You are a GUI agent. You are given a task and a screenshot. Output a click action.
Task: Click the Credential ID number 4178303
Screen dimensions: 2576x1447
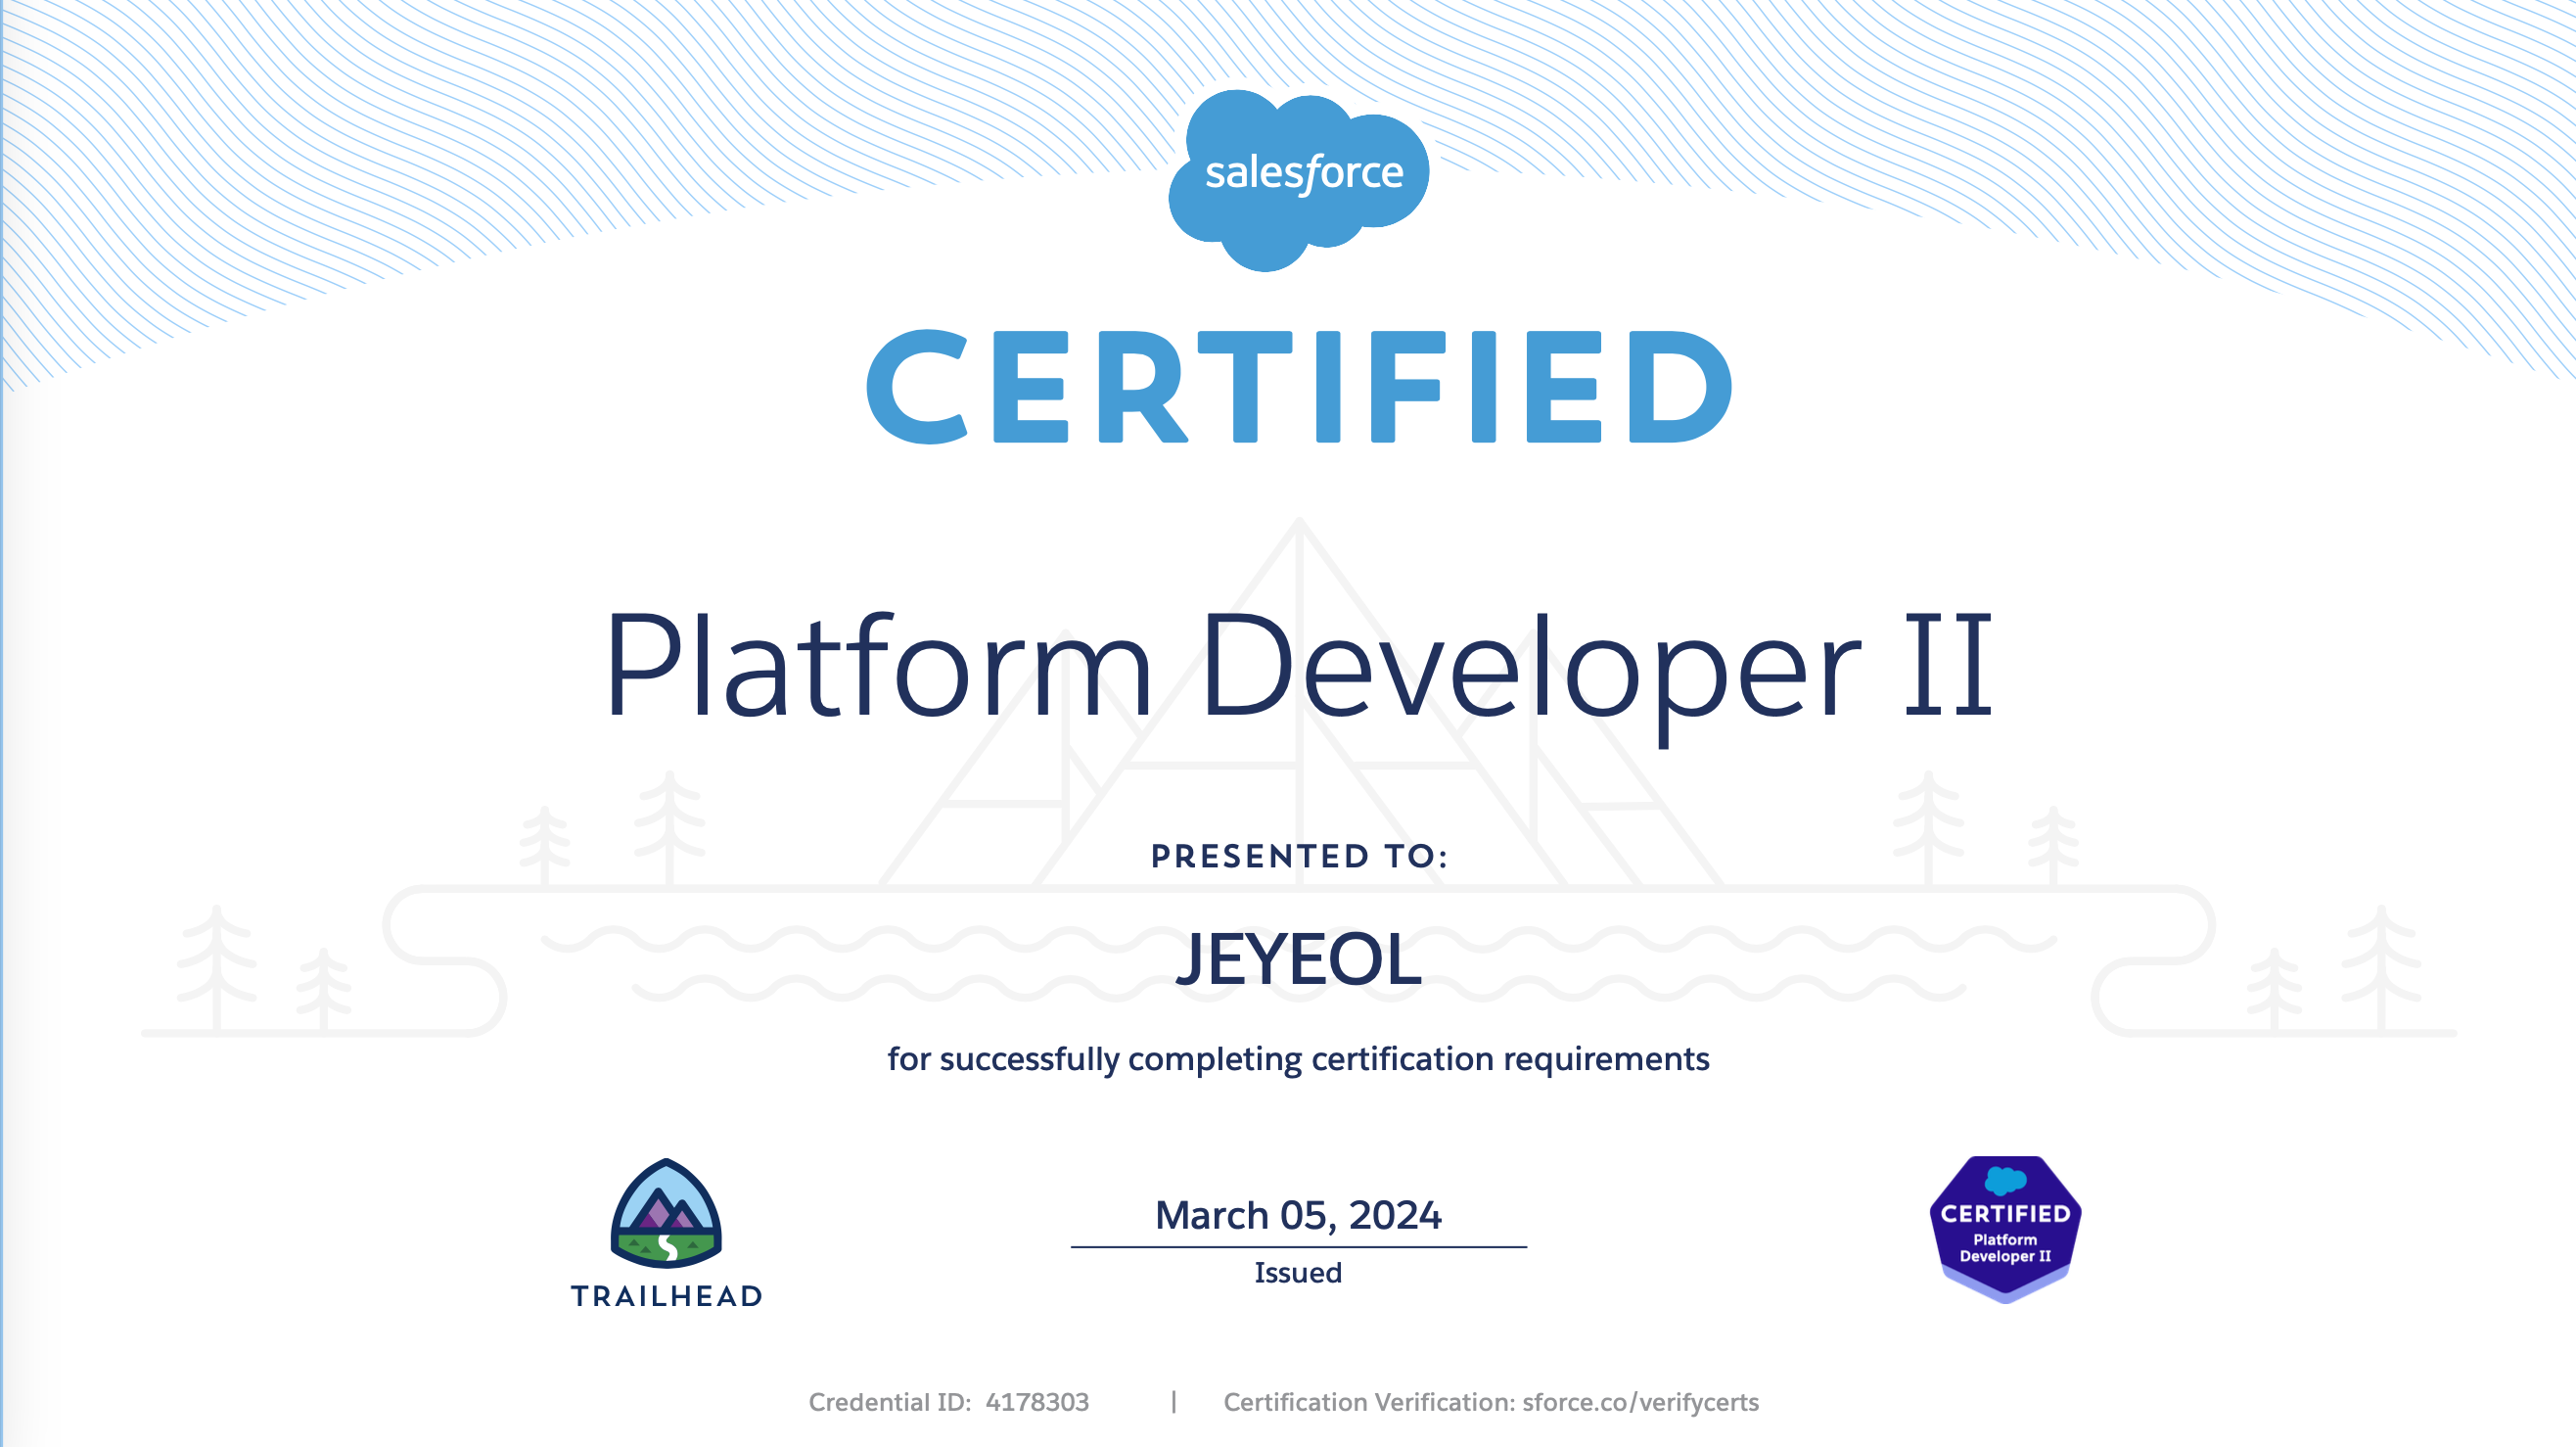pos(1037,1402)
